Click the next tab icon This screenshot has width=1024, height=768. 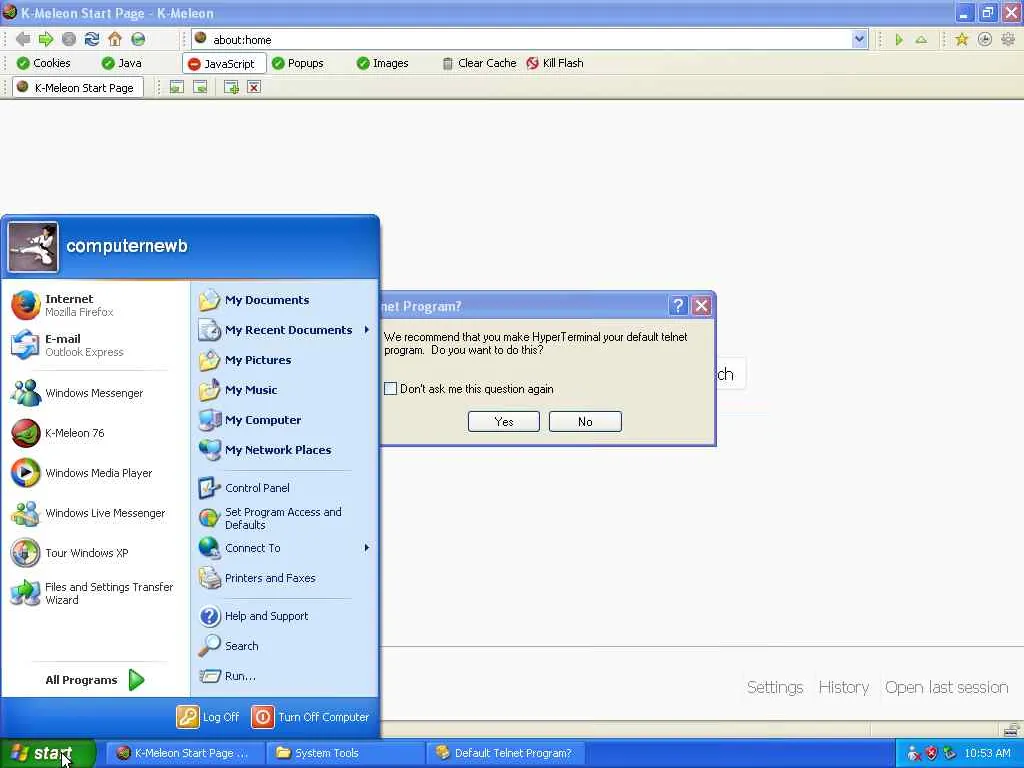pos(200,87)
